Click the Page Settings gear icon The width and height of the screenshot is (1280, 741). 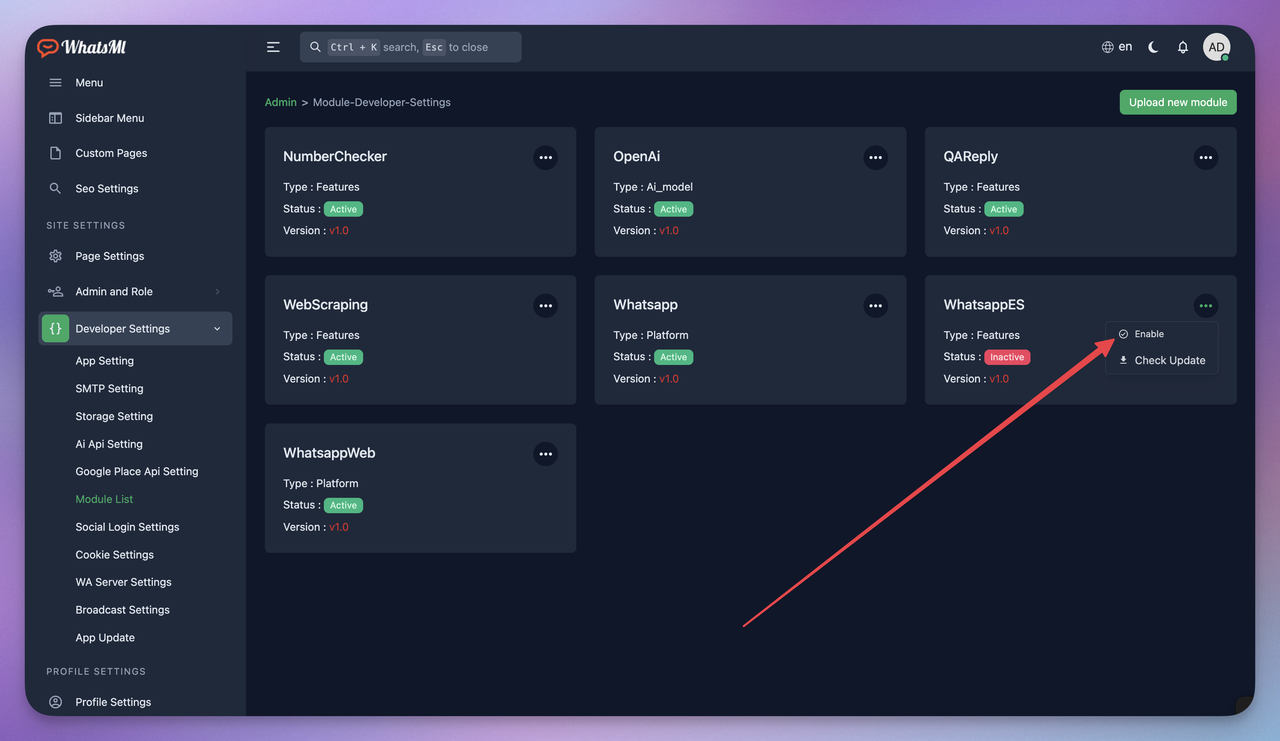55,256
